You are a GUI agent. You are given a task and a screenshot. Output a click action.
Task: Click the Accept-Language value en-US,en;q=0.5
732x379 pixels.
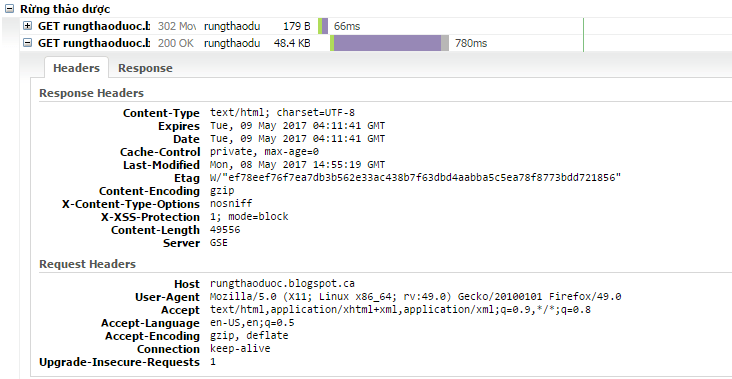252,323
